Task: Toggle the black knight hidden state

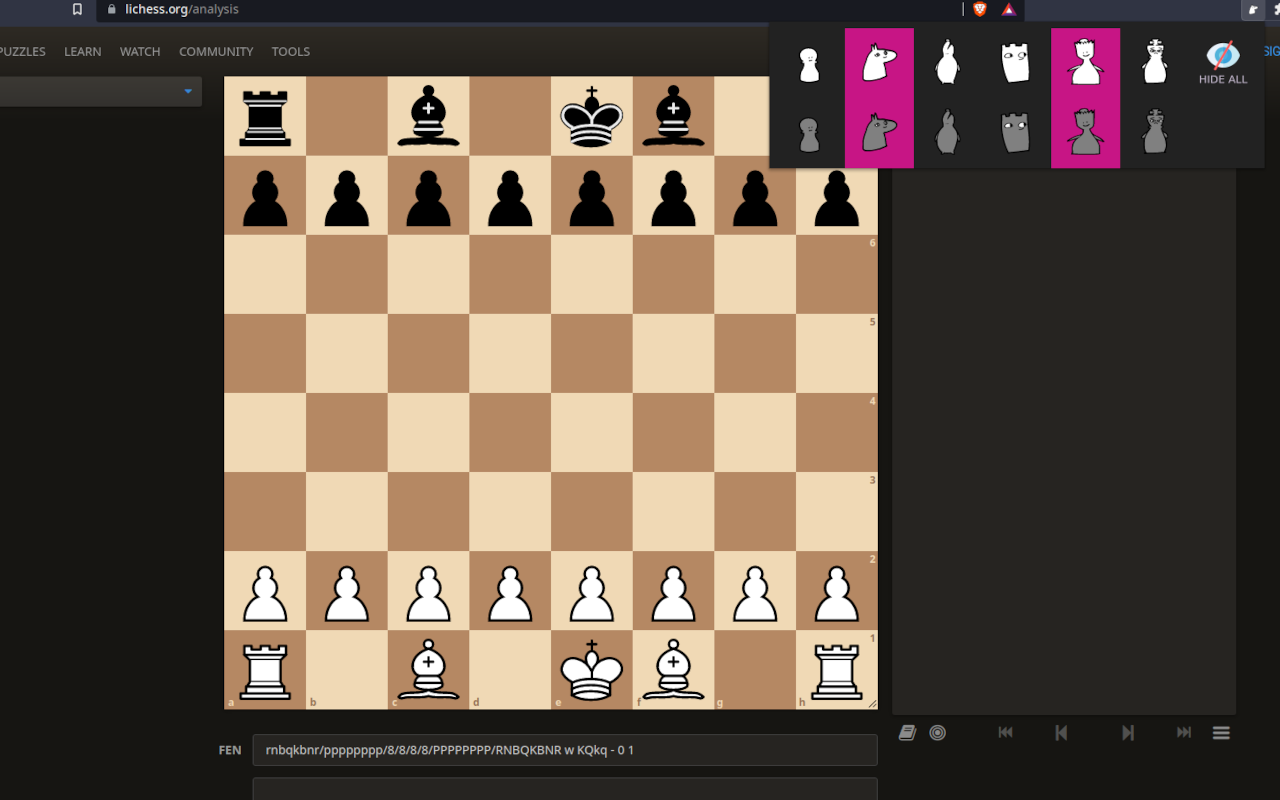Action: pyautogui.click(x=879, y=130)
